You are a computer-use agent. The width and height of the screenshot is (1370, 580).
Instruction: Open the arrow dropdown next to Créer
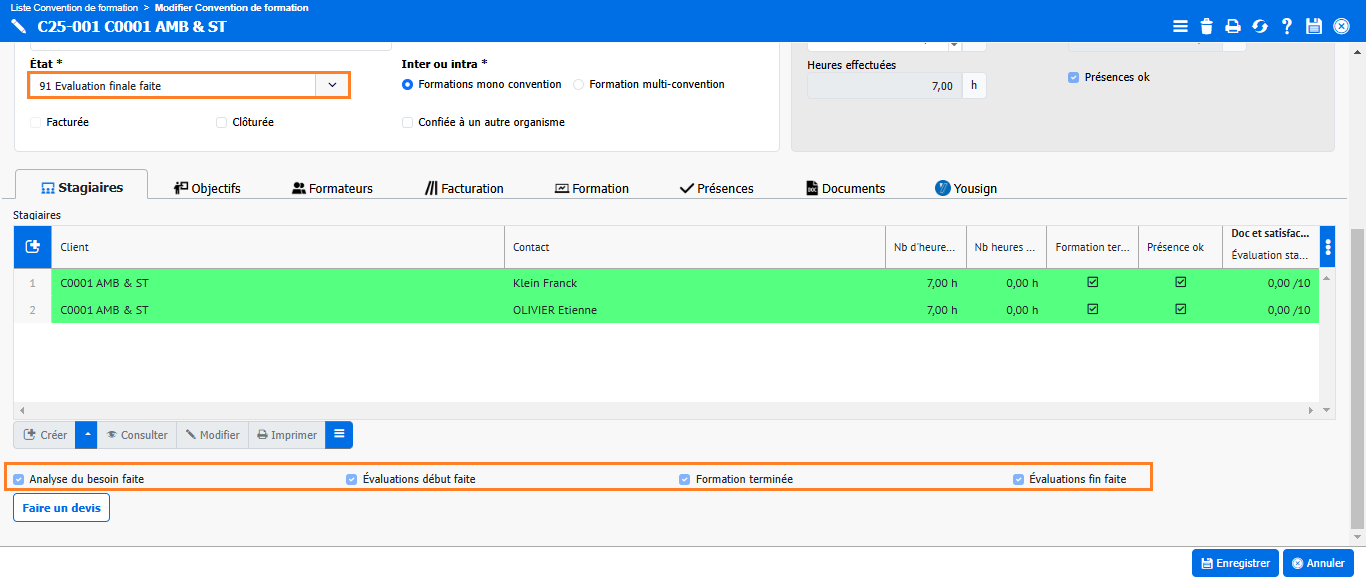pyautogui.click(x=86, y=435)
